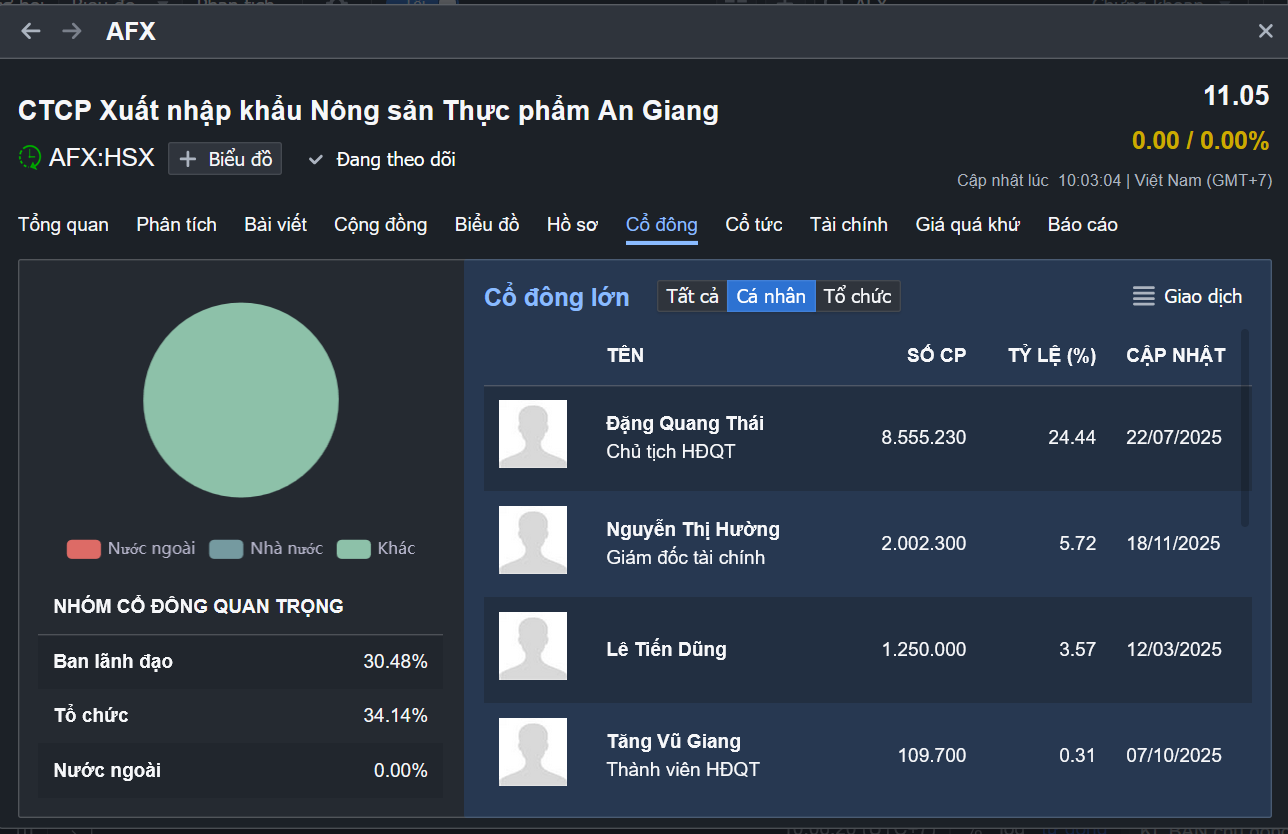The width and height of the screenshot is (1288, 834).
Task: Click Nguyễn Thị Hường's profile avatar
Action: [533, 540]
